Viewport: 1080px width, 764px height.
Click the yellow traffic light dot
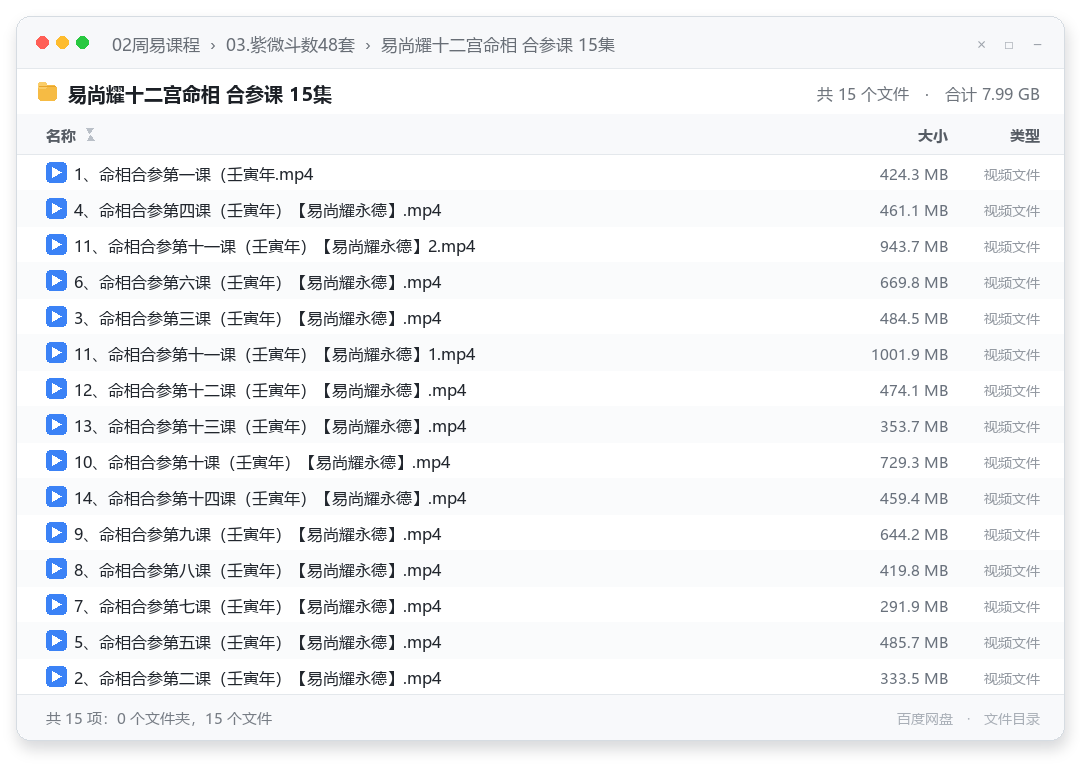click(x=63, y=43)
